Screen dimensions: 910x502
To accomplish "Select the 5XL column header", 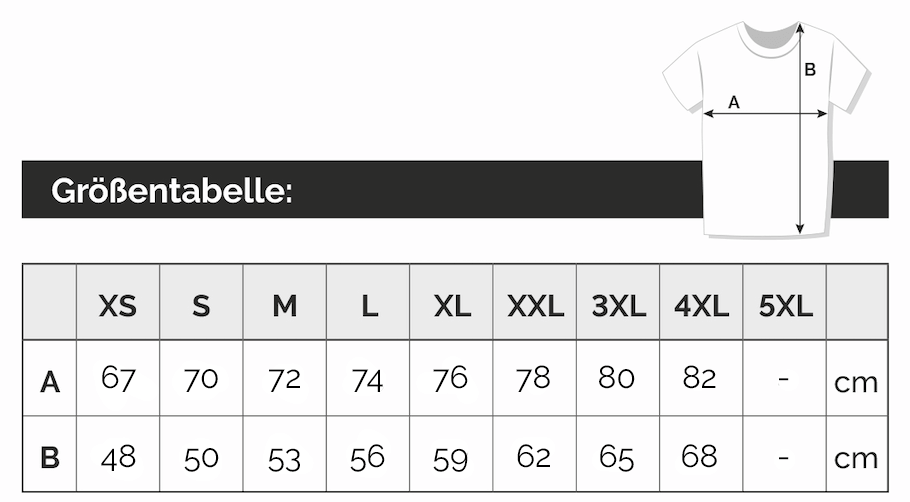I will coord(785,305).
